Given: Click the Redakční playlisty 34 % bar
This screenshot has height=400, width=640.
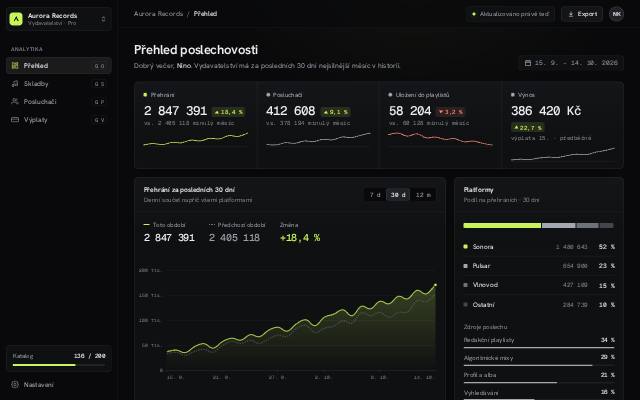Looking at the screenshot, I should [539, 348].
